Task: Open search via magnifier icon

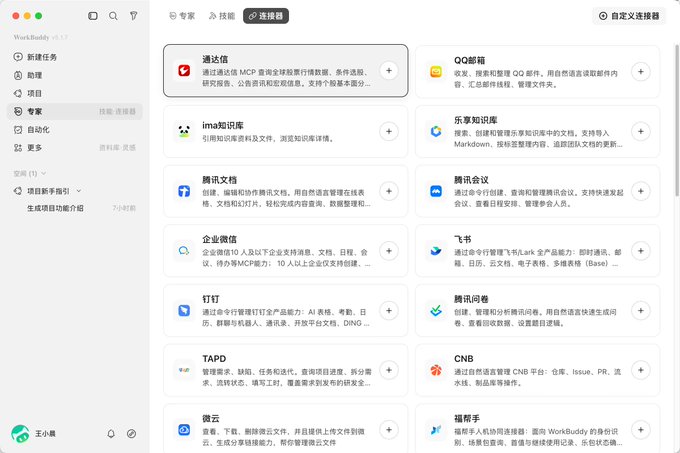Action: [x=113, y=16]
